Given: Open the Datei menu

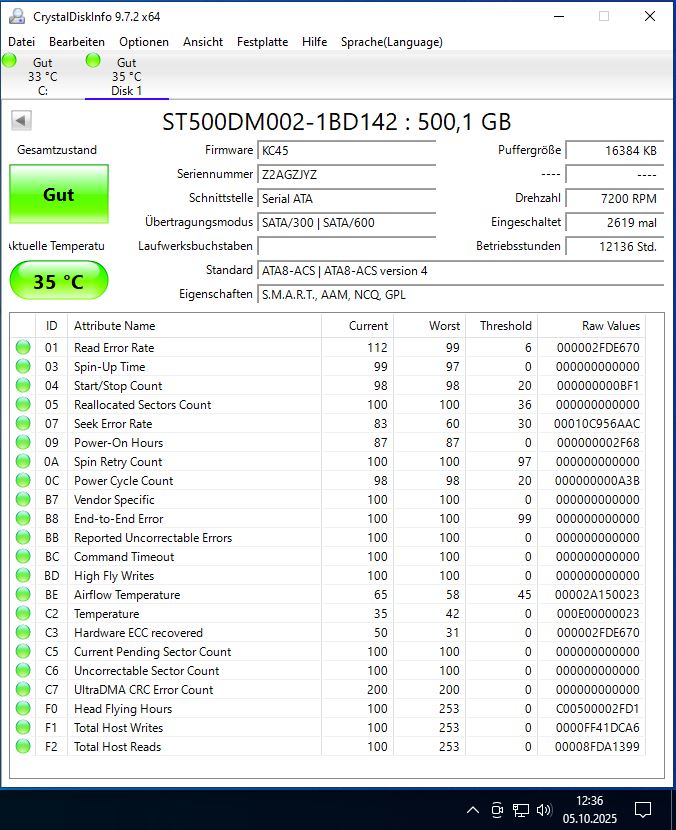Looking at the screenshot, I should [x=22, y=42].
